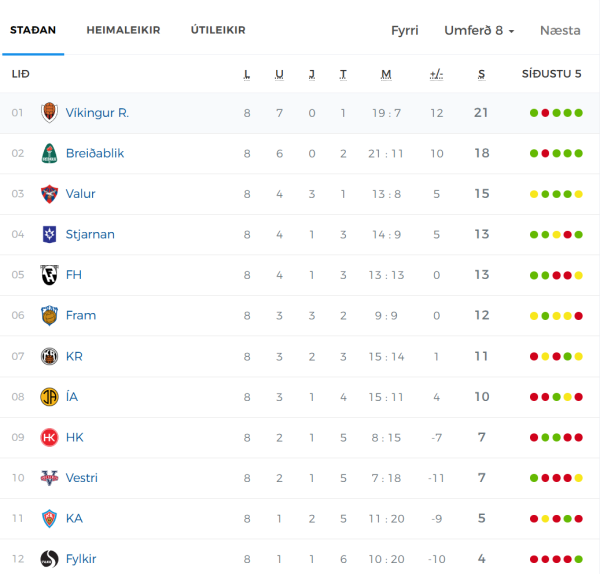600x574 pixels.
Task: Select the Staðan tab
Action: click(x=33, y=30)
